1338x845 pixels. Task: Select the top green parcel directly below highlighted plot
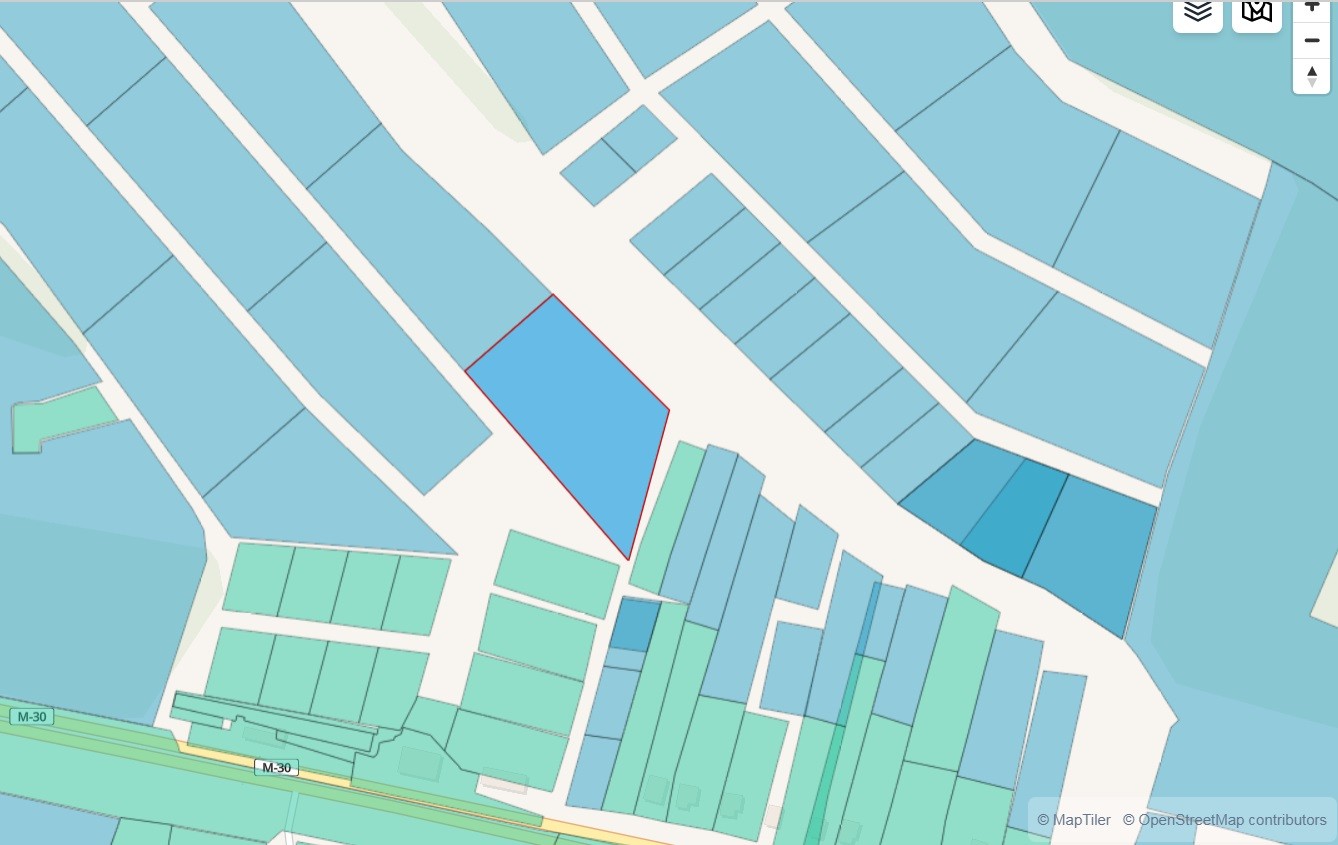[556, 573]
